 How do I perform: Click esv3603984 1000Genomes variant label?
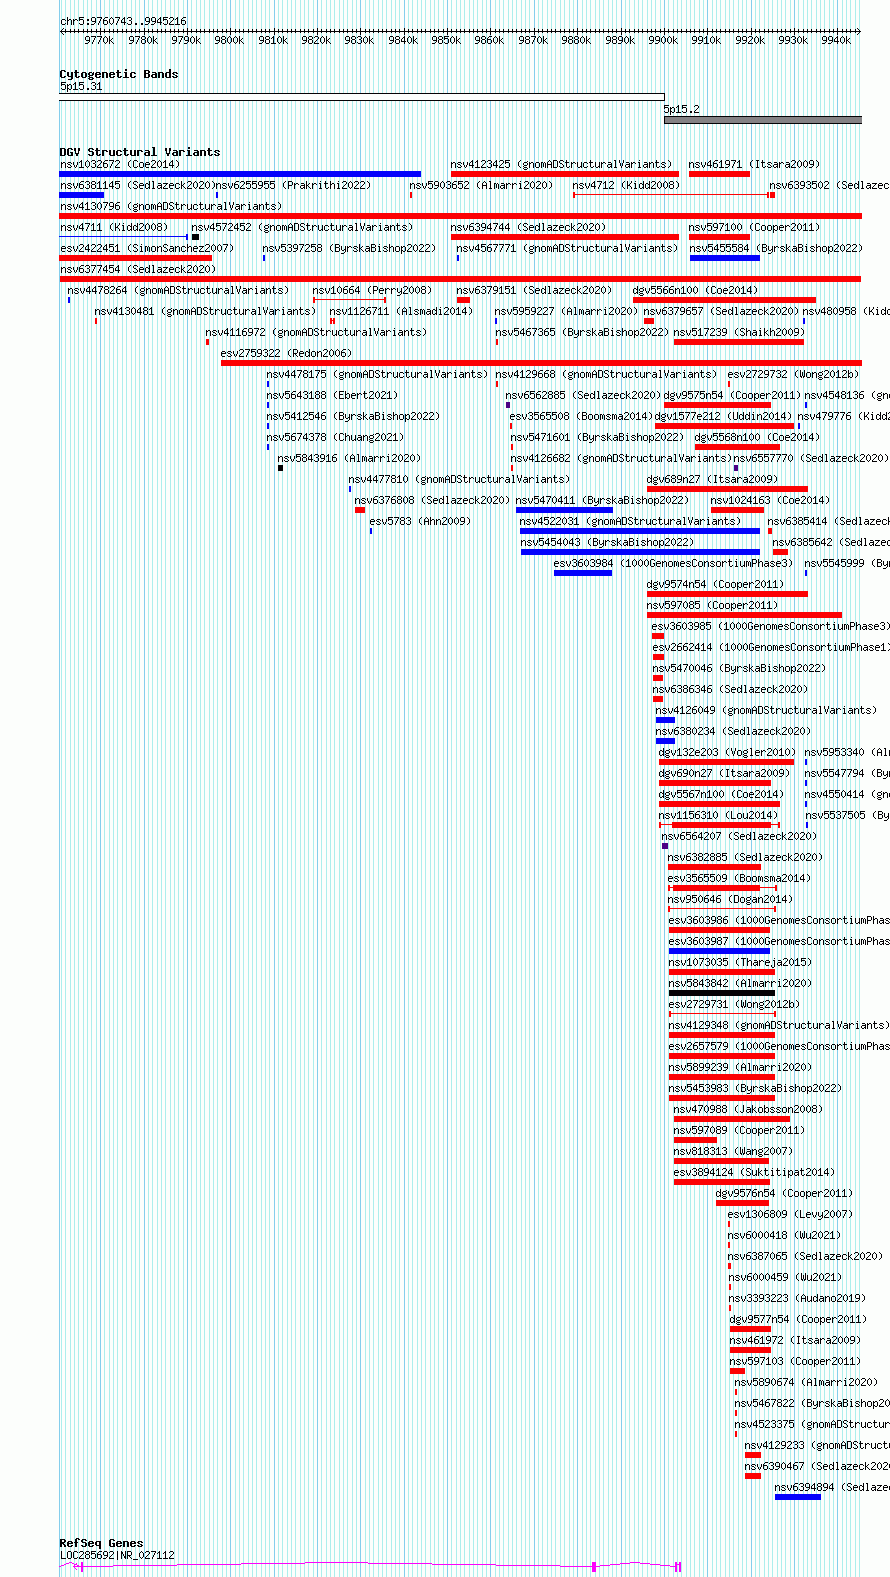pos(673,563)
